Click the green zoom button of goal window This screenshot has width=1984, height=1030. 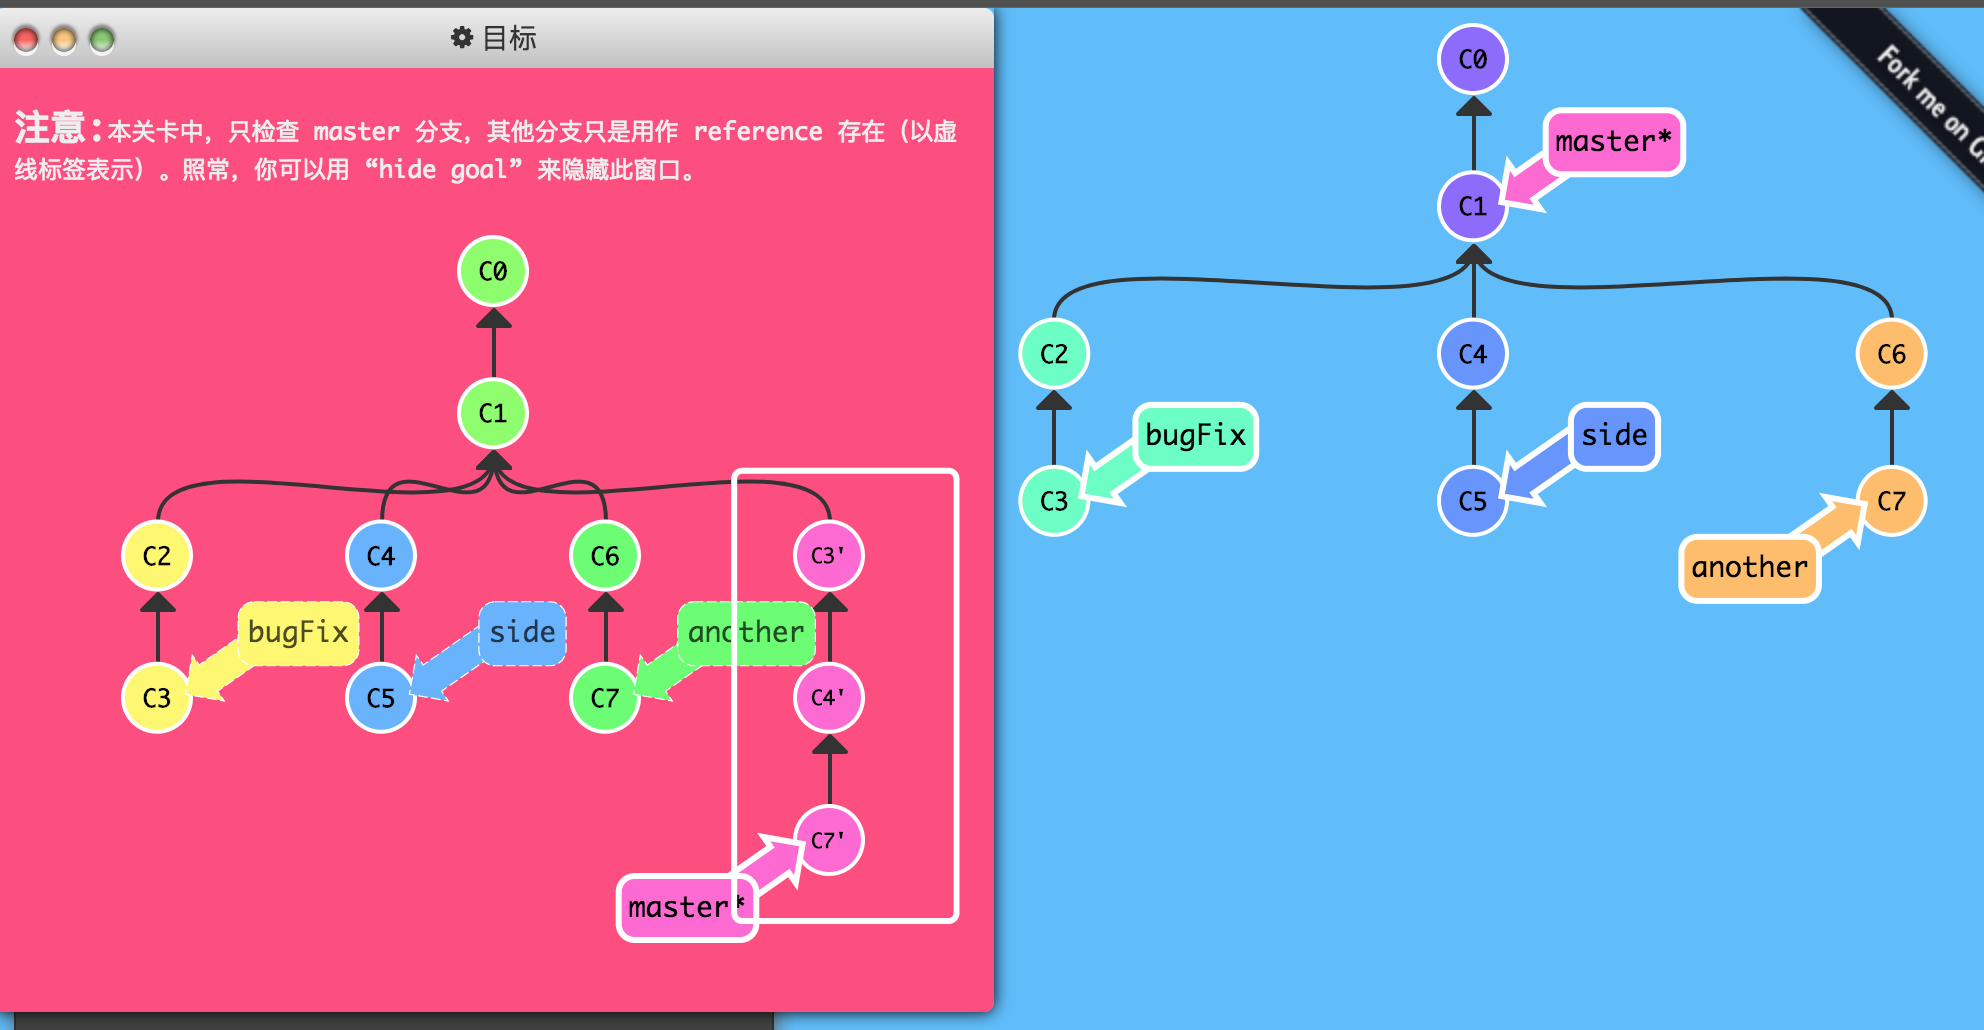pyautogui.click(x=102, y=39)
